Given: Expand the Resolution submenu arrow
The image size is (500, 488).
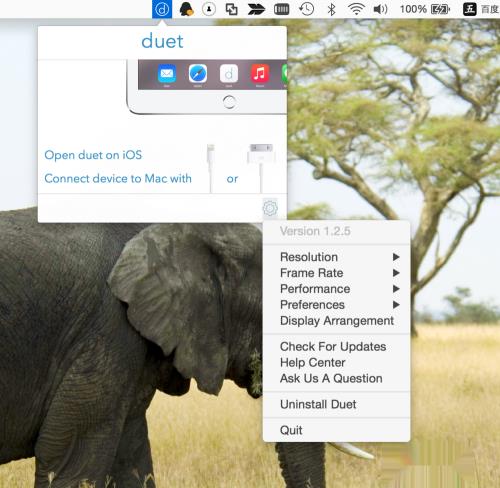Looking at the screenshot, I should click(x=396, y=257).
